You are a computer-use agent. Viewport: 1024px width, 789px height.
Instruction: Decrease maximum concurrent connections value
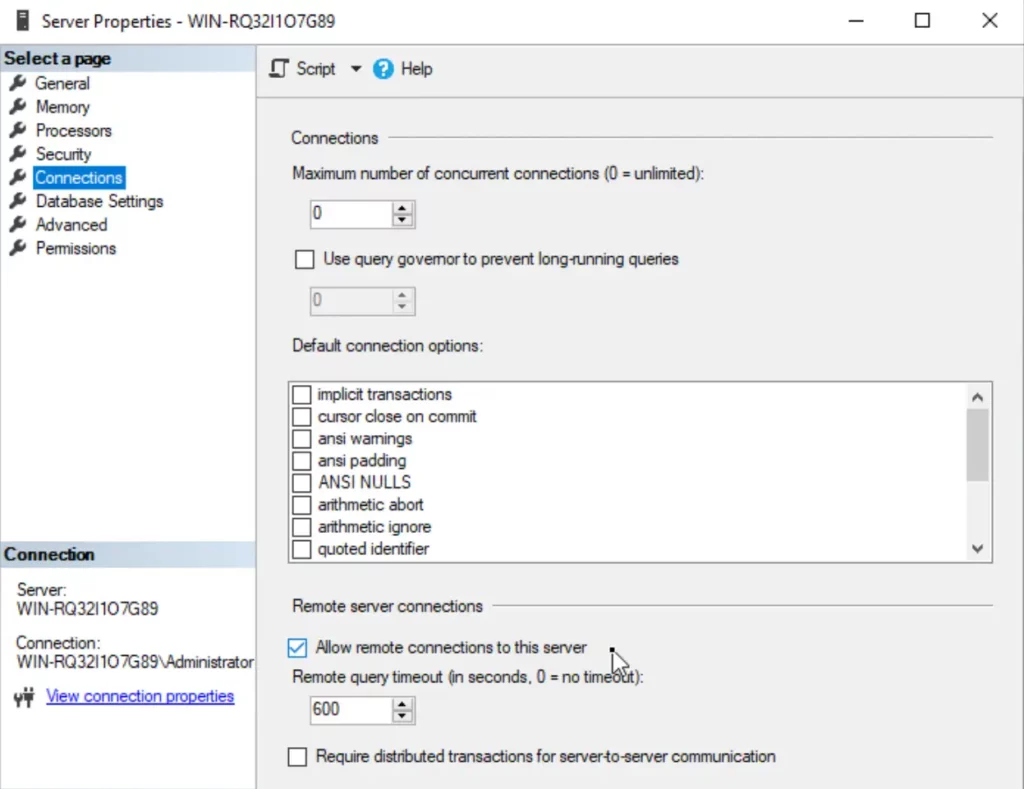point(402,220)
